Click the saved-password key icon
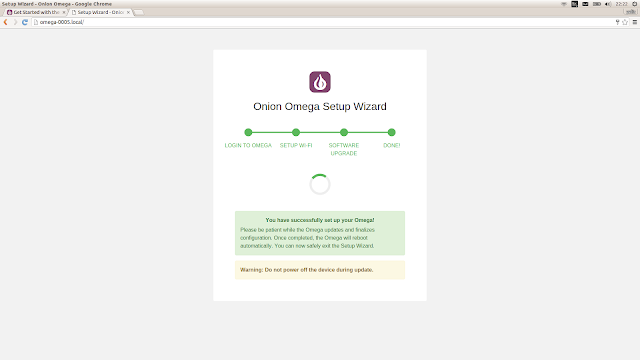 (x=617, y=22)
